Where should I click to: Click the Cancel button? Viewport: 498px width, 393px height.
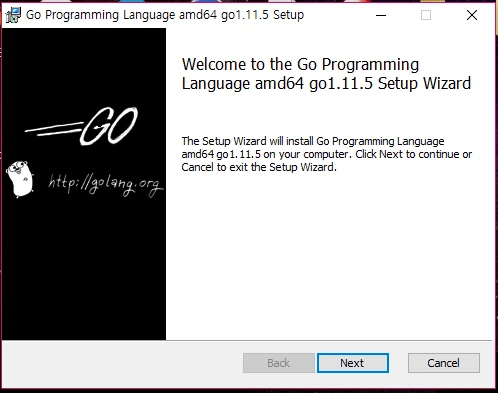coord(444,363)
